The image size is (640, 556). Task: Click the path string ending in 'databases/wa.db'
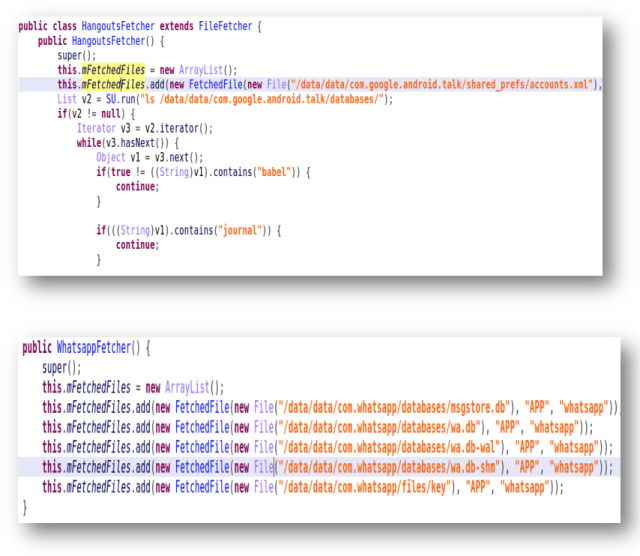pyautogui.click(x=380, y=427)
